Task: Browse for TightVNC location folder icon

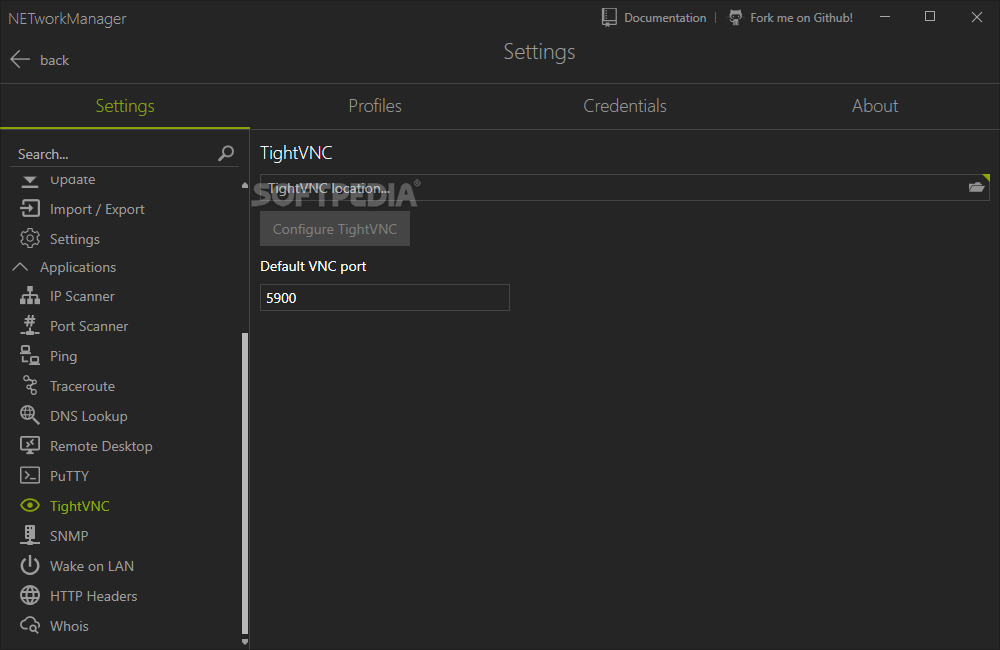Action: pyautogui.click(x=976, y=187)
